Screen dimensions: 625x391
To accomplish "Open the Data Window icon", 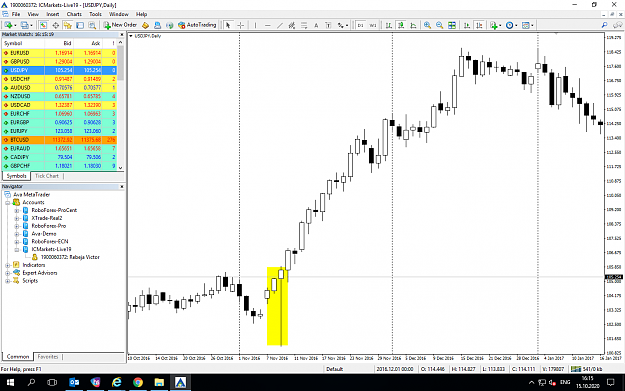I will tap(55, 25).
